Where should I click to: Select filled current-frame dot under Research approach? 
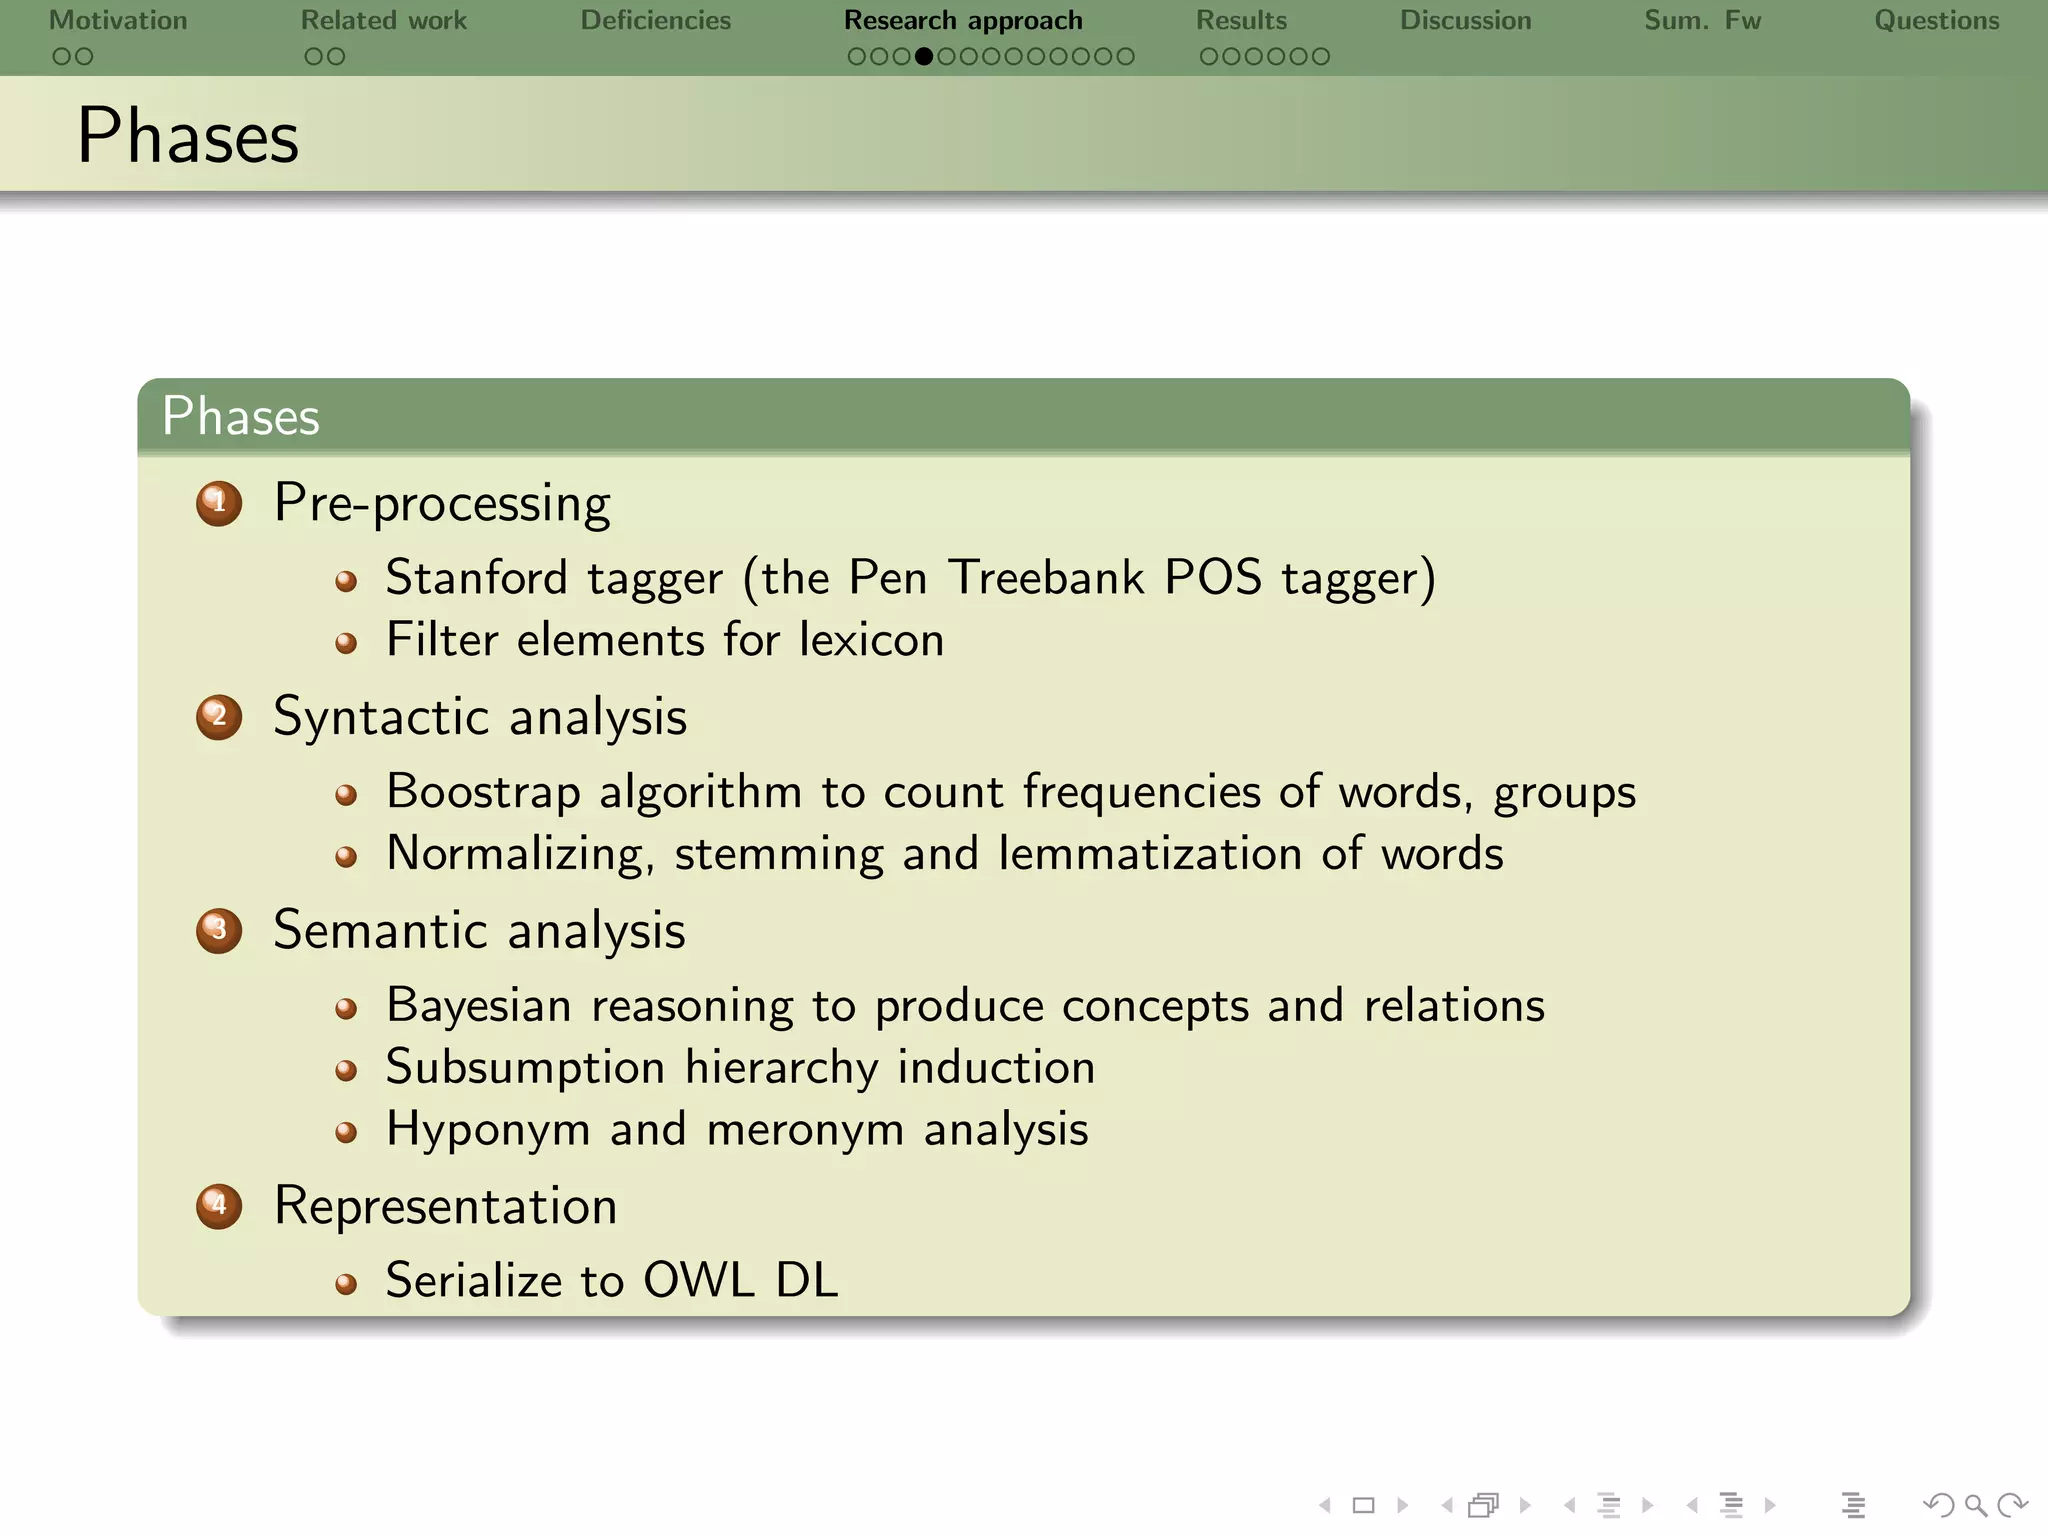tap(924, 57)
